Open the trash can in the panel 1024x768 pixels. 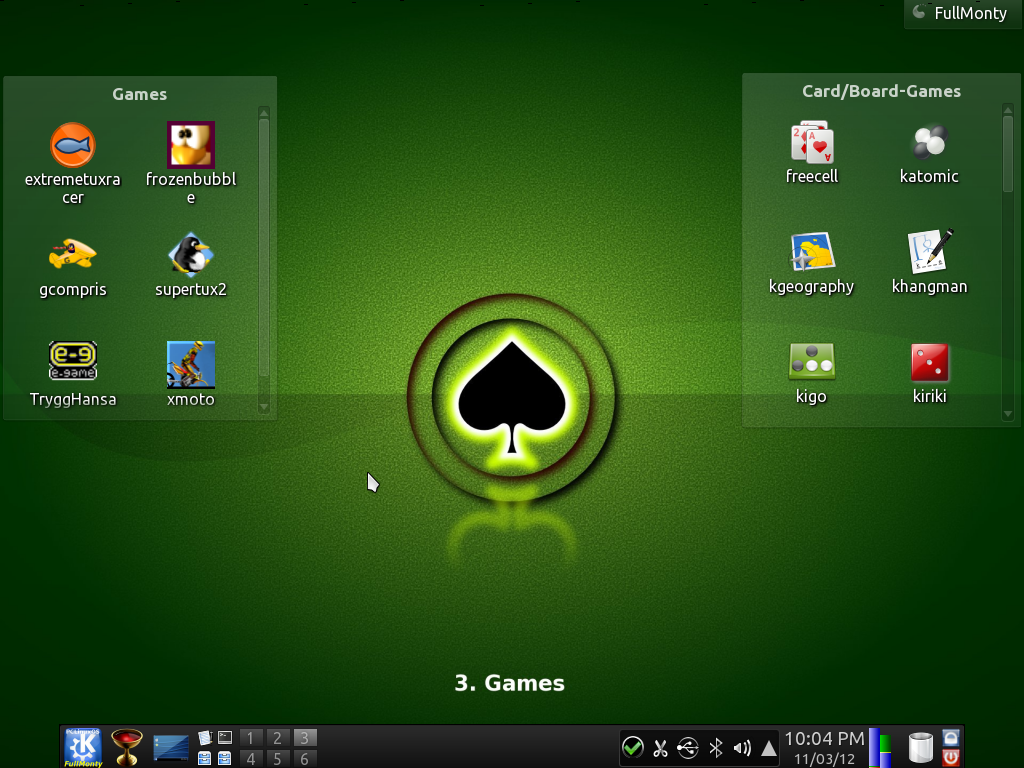click(921, 748)
